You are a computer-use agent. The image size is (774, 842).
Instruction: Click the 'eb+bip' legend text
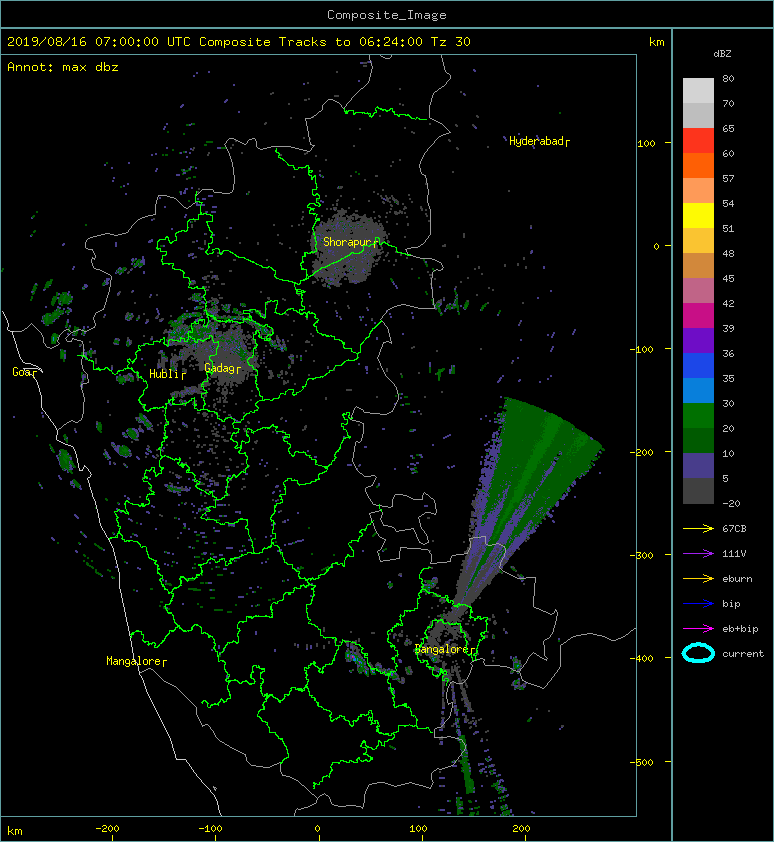pos(740,629)
